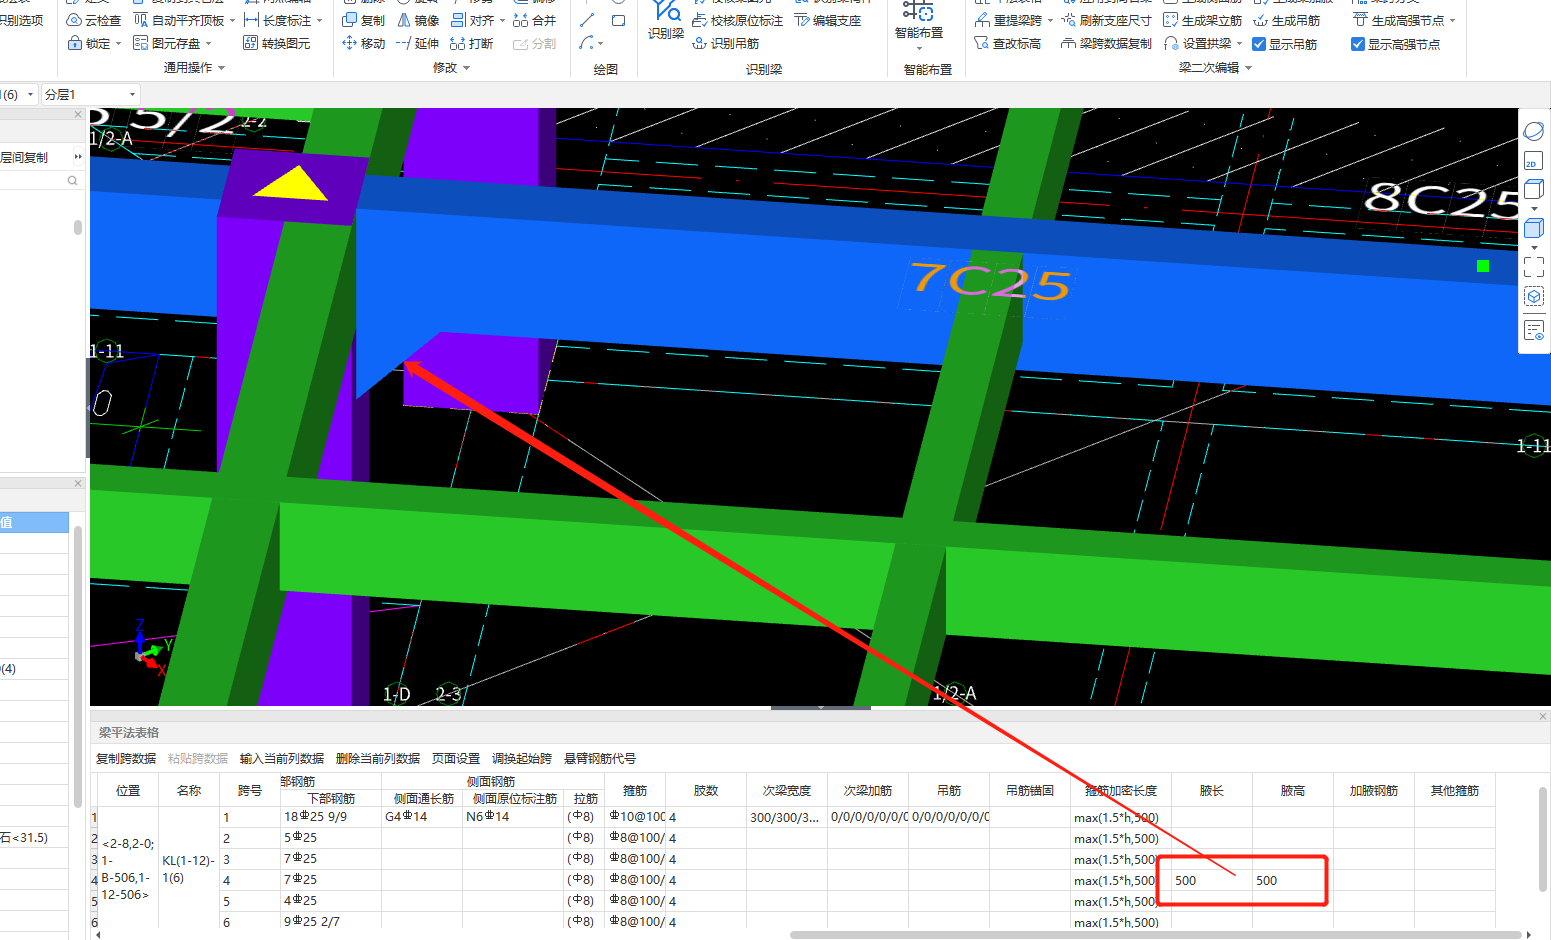Open the 重提梁跨 dropdown arrow

coord(1050,21)
